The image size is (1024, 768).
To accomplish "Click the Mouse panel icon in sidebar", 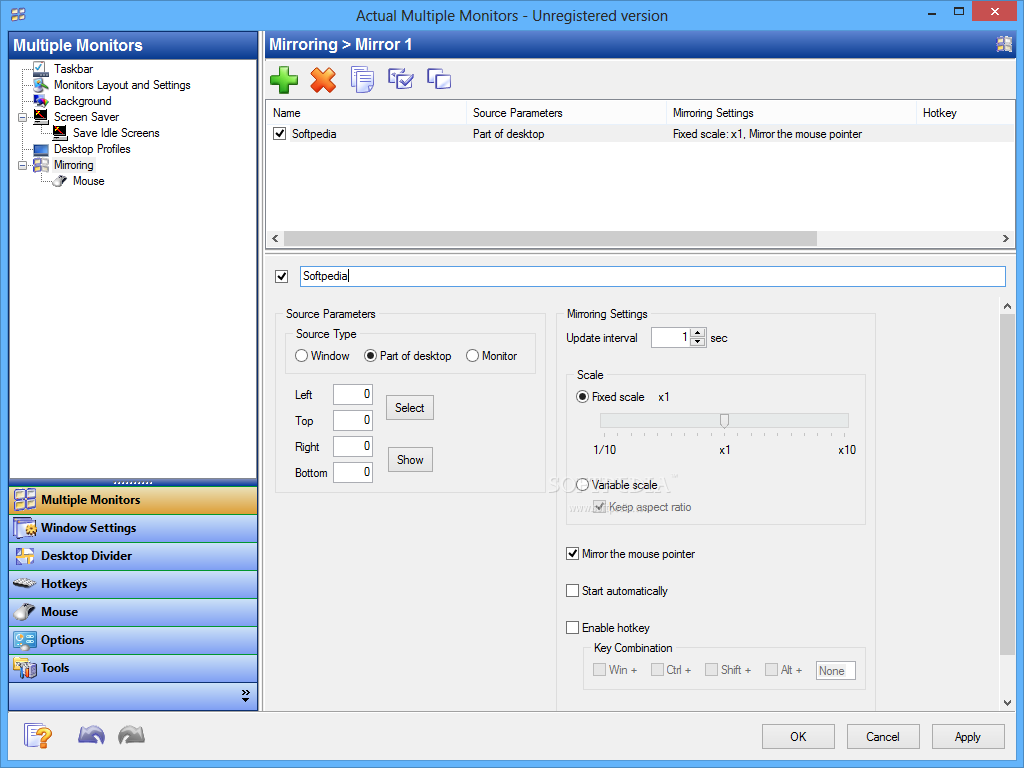I will pyautogui.click(x=25, y=612).
